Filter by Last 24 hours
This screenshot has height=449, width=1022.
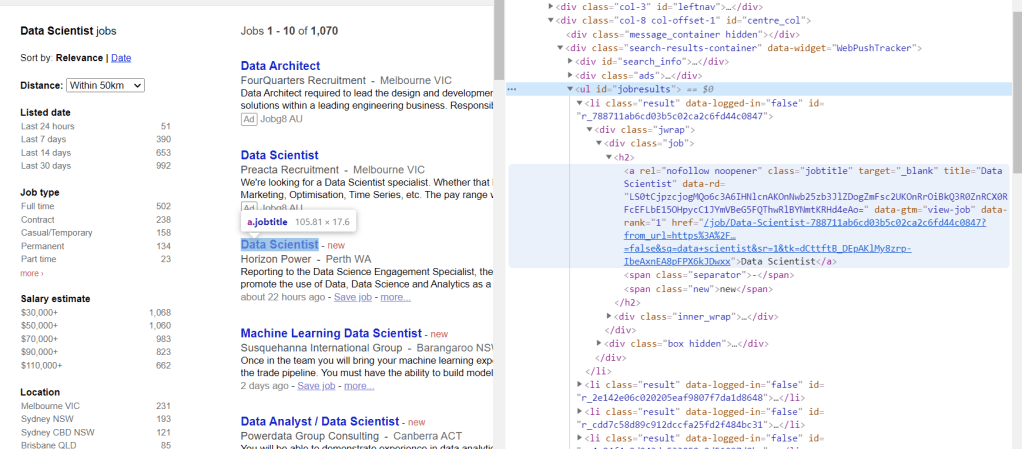pos(47,127)
